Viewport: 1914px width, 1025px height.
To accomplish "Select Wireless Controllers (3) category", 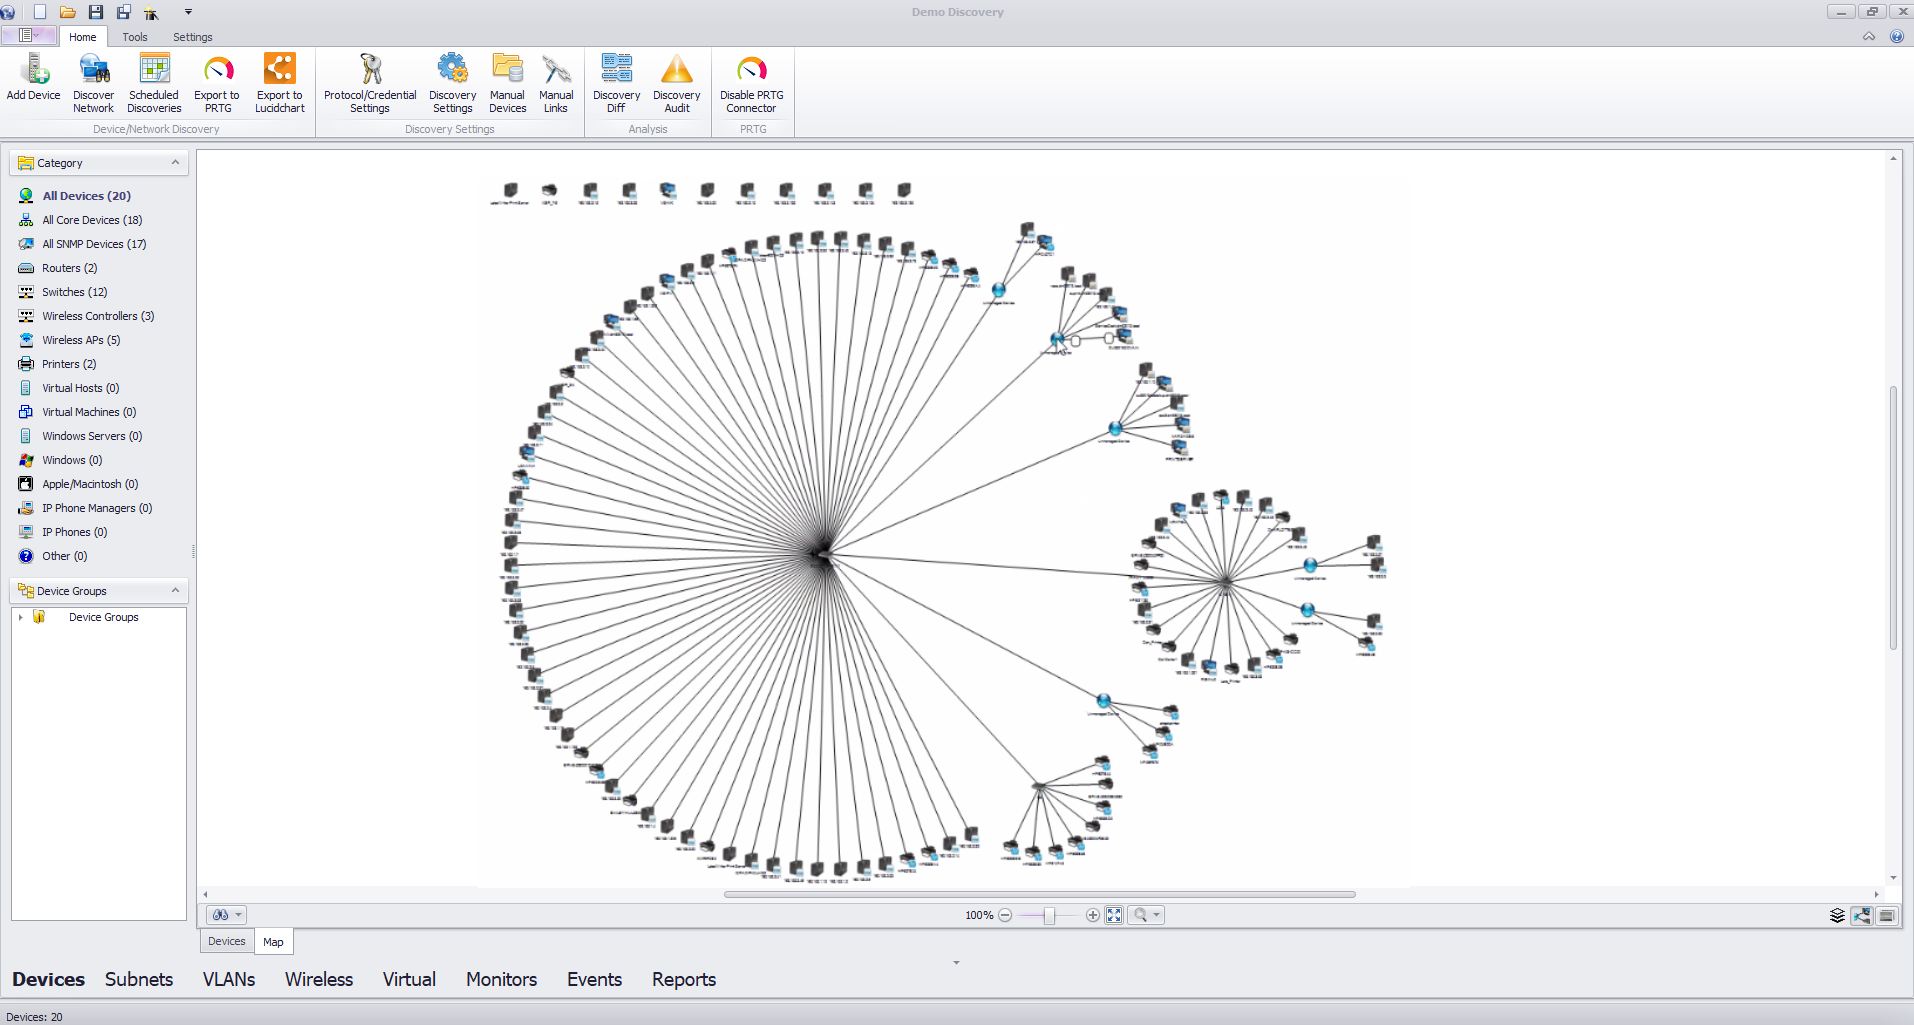I will (98, 316).
